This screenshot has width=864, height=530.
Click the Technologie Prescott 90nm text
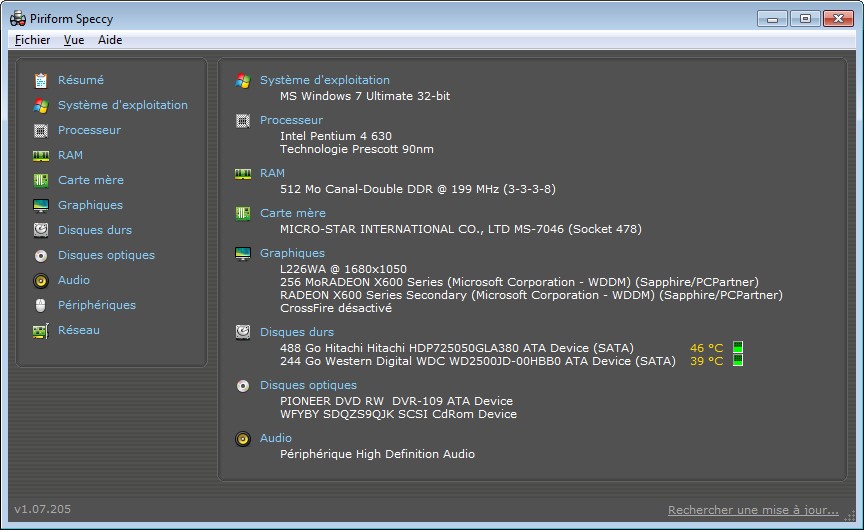[x=357, y=149]
